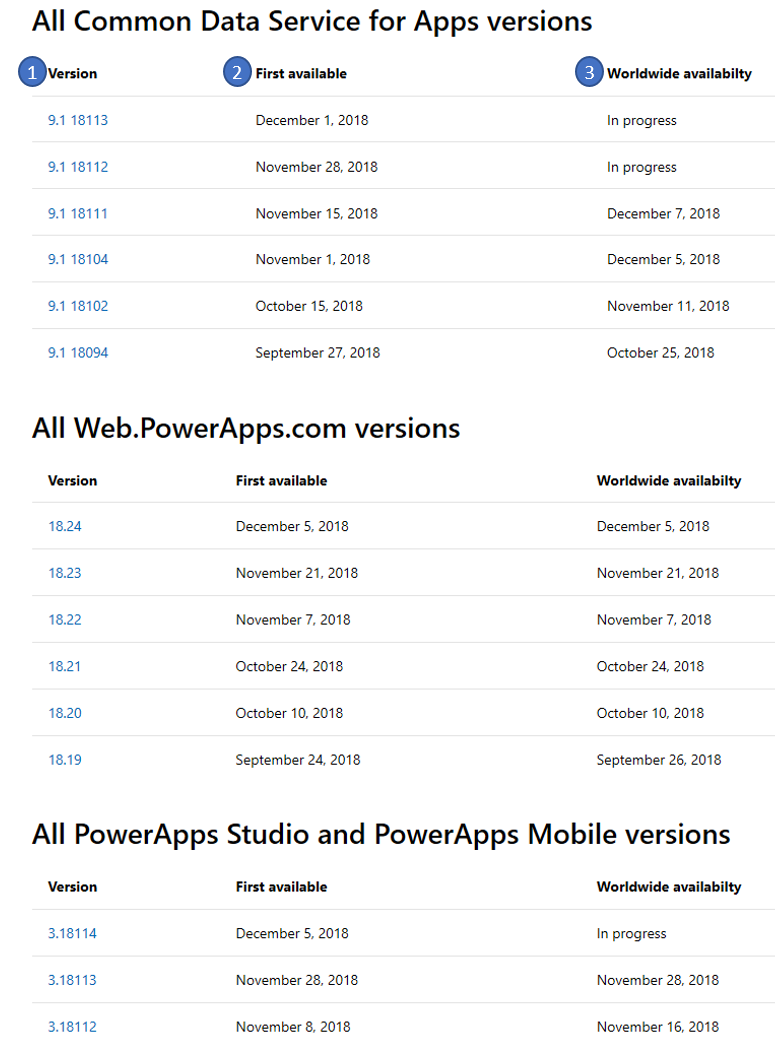Select the 9.1 18104 version link
Image resolution: width=775 pixels, height=1045 pixels.
78,259
